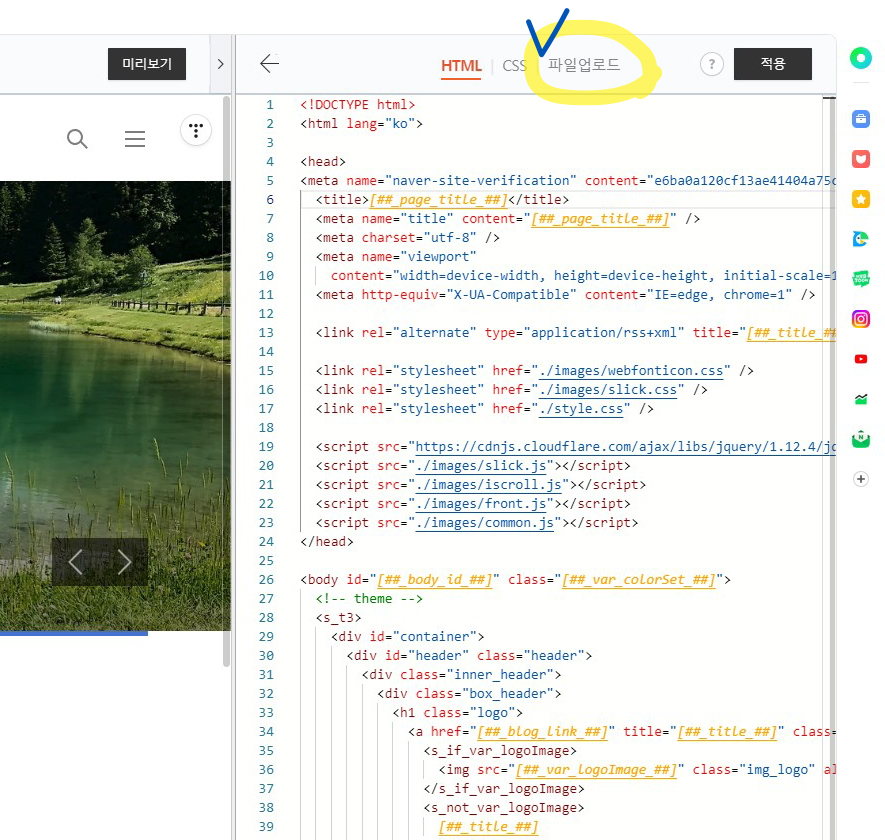This screenshot has width=885, height=840.
Task: Follow the ./images/common.js link in code
Action: 484,523
